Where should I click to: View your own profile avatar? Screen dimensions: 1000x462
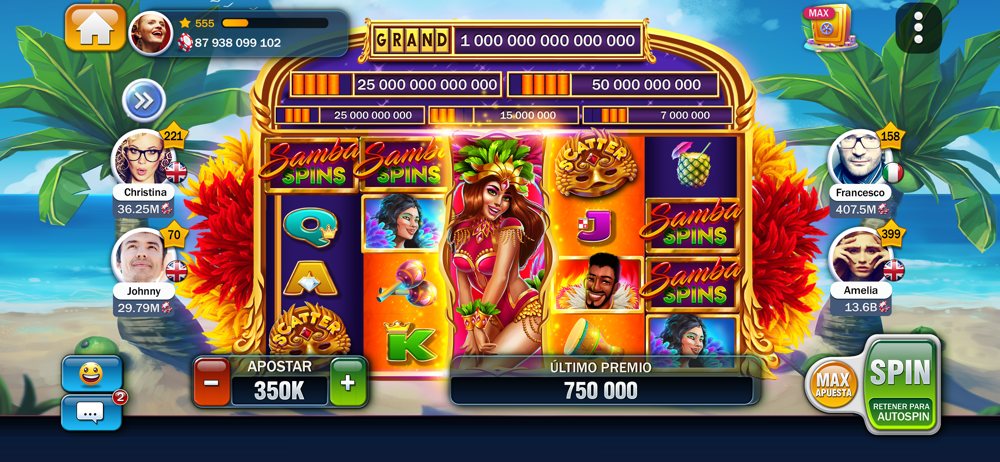coord(151,33)
